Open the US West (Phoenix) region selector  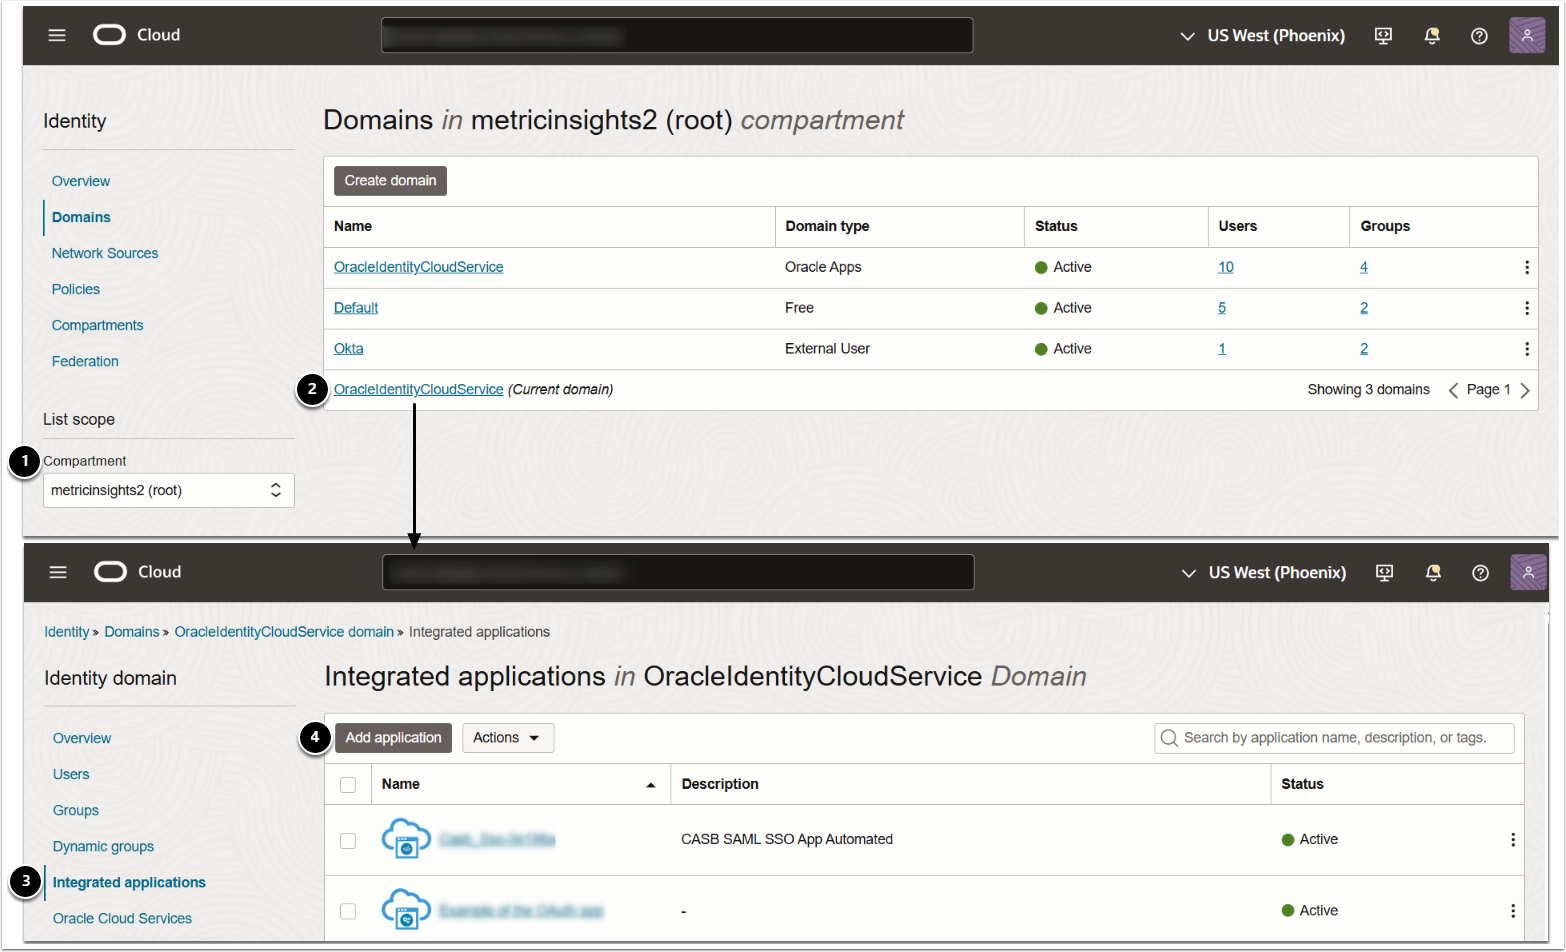1263,36
